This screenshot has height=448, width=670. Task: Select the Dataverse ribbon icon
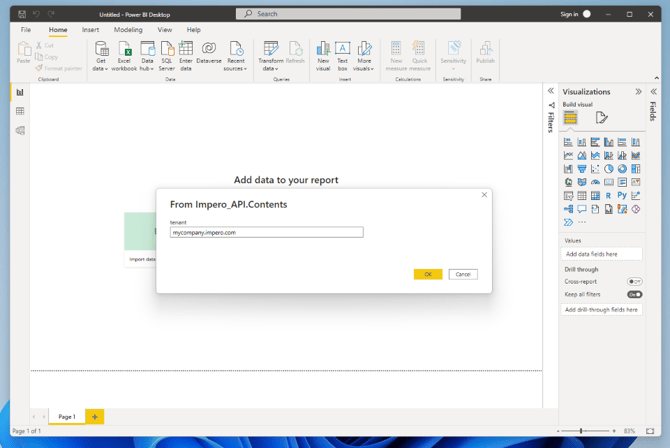[x=209, y=53]
